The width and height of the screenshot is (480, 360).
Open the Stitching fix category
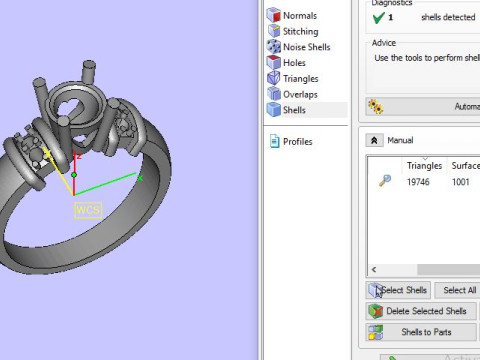(x=293, y=31)
